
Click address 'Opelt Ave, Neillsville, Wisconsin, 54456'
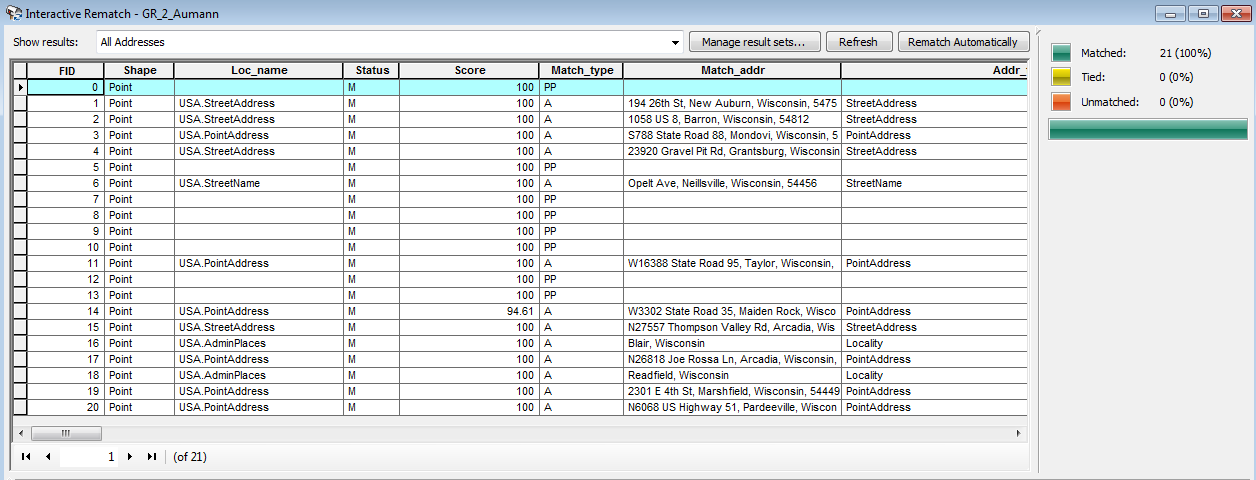[732, 183]
